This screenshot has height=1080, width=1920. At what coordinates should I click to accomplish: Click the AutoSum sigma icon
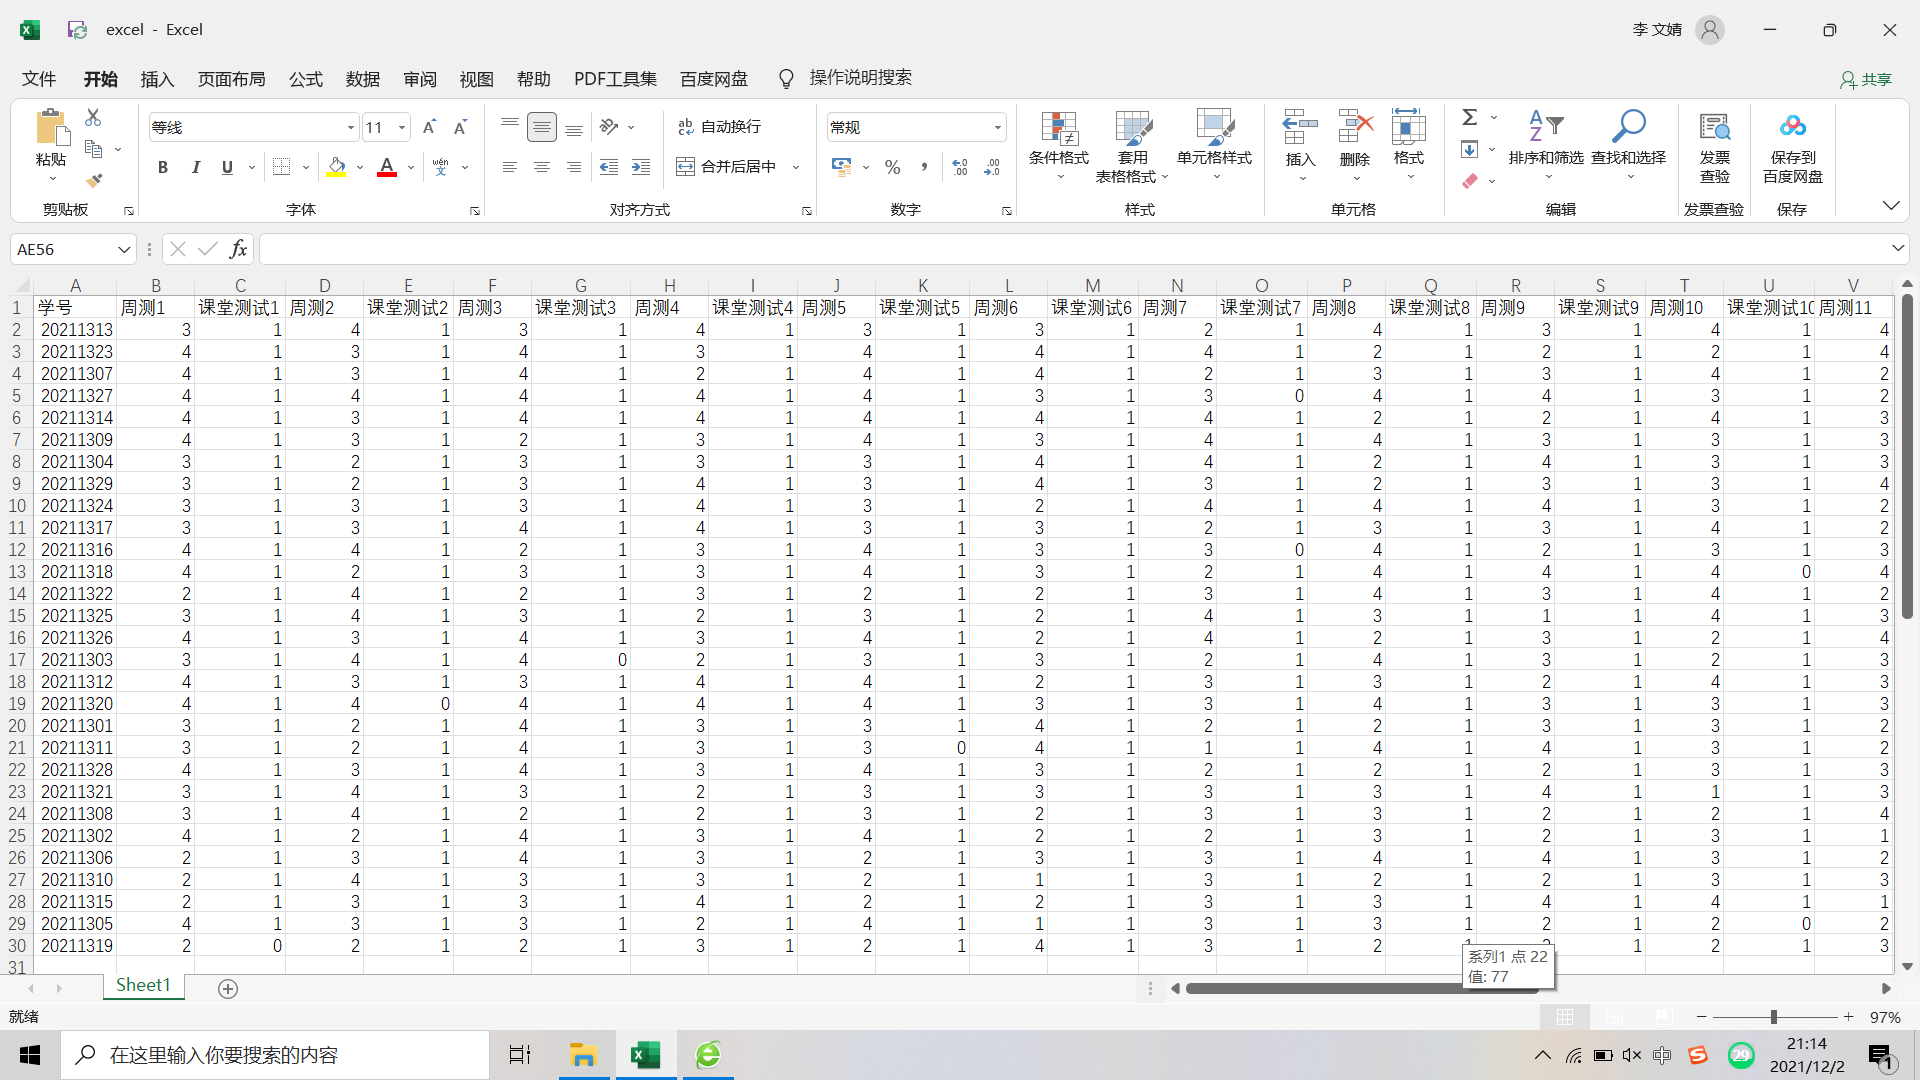pyautogui.click(x=1469, y=117)
